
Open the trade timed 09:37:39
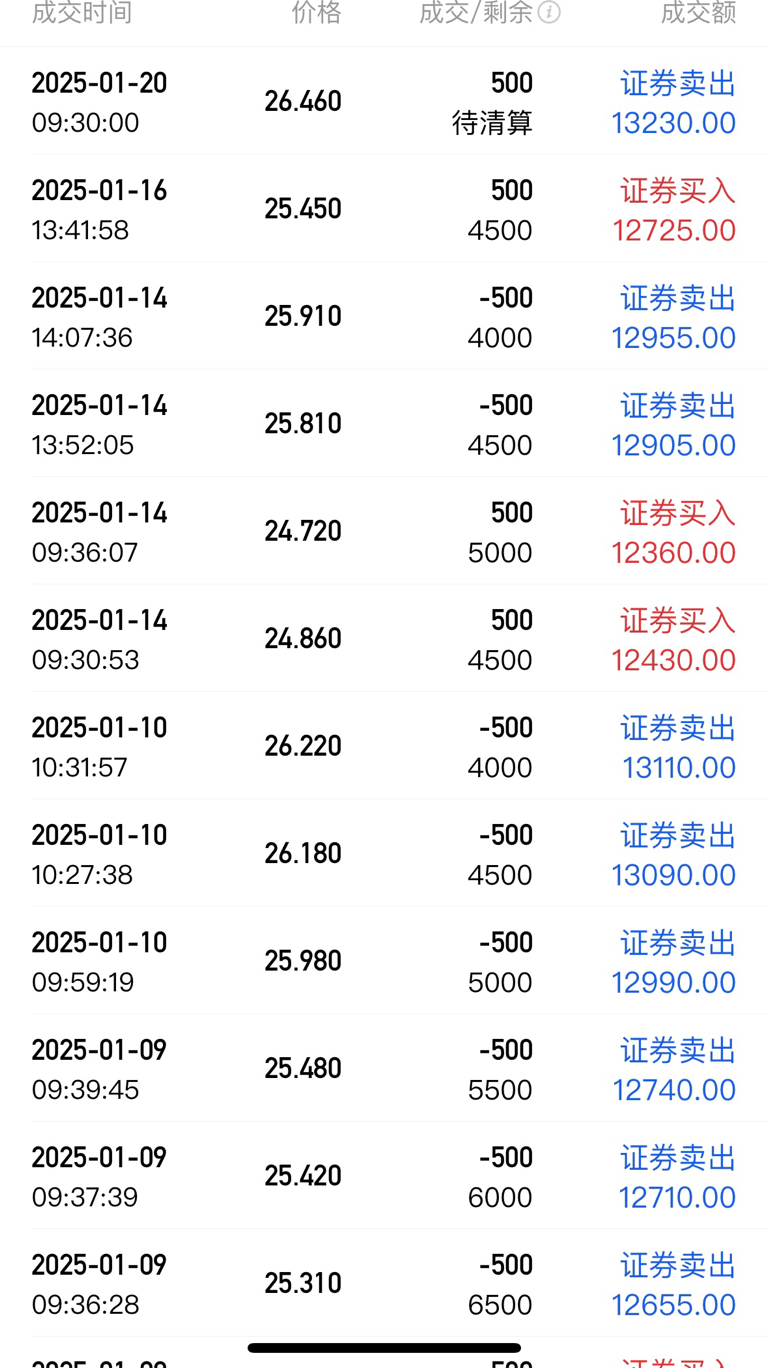[x=85, y=1197]
